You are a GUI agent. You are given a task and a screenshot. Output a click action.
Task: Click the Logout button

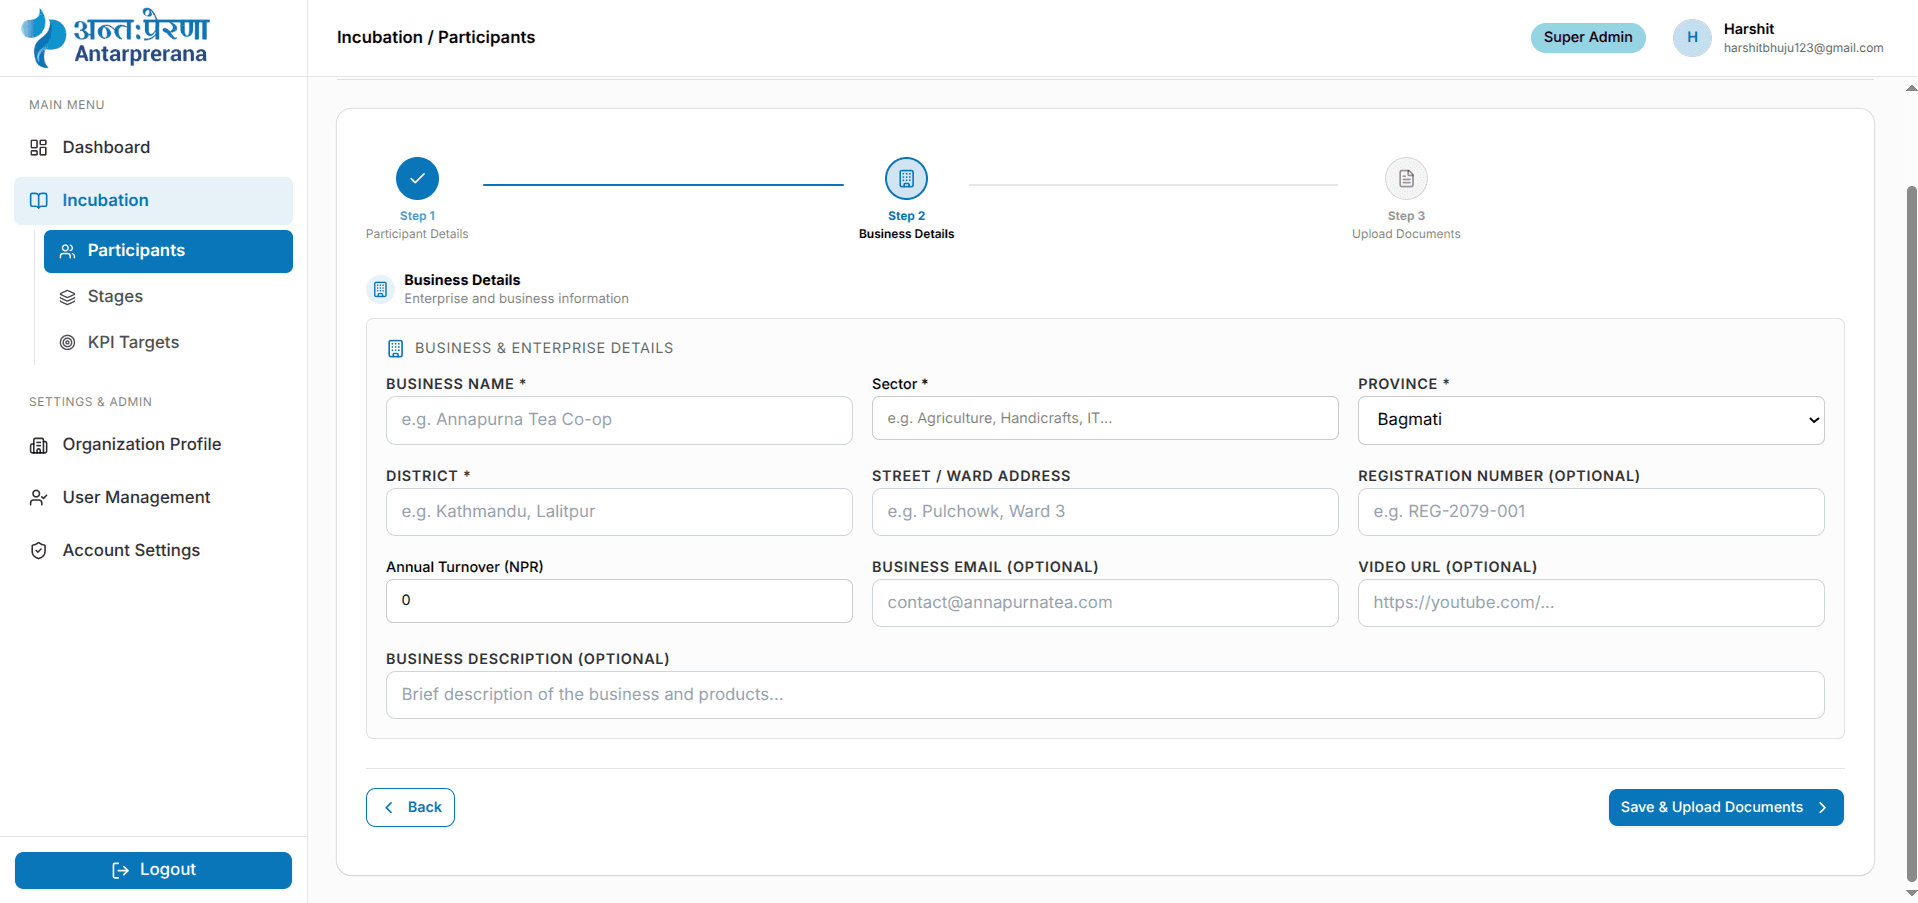153,870
